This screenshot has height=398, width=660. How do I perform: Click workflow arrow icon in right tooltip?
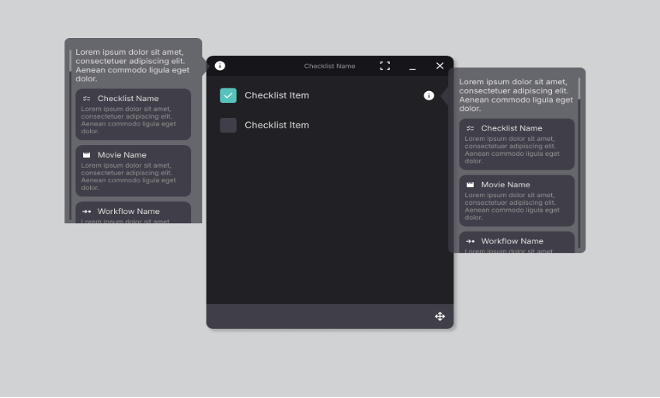coord(470,241)
